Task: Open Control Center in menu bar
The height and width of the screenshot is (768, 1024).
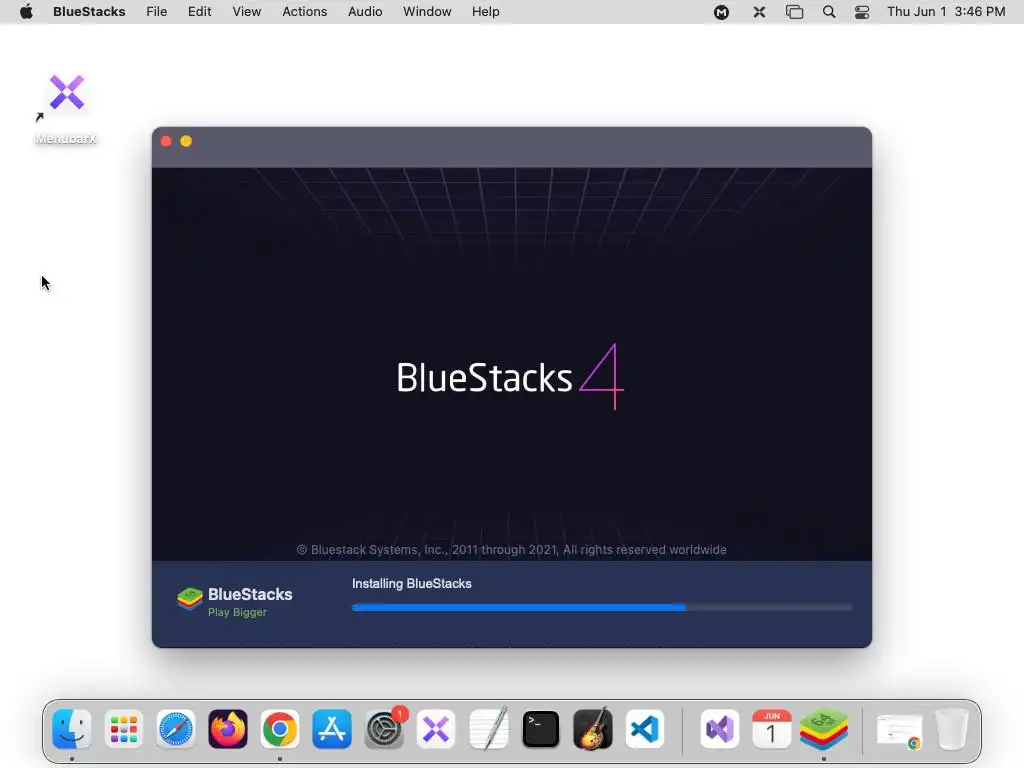Action: (x=862, y=12)
